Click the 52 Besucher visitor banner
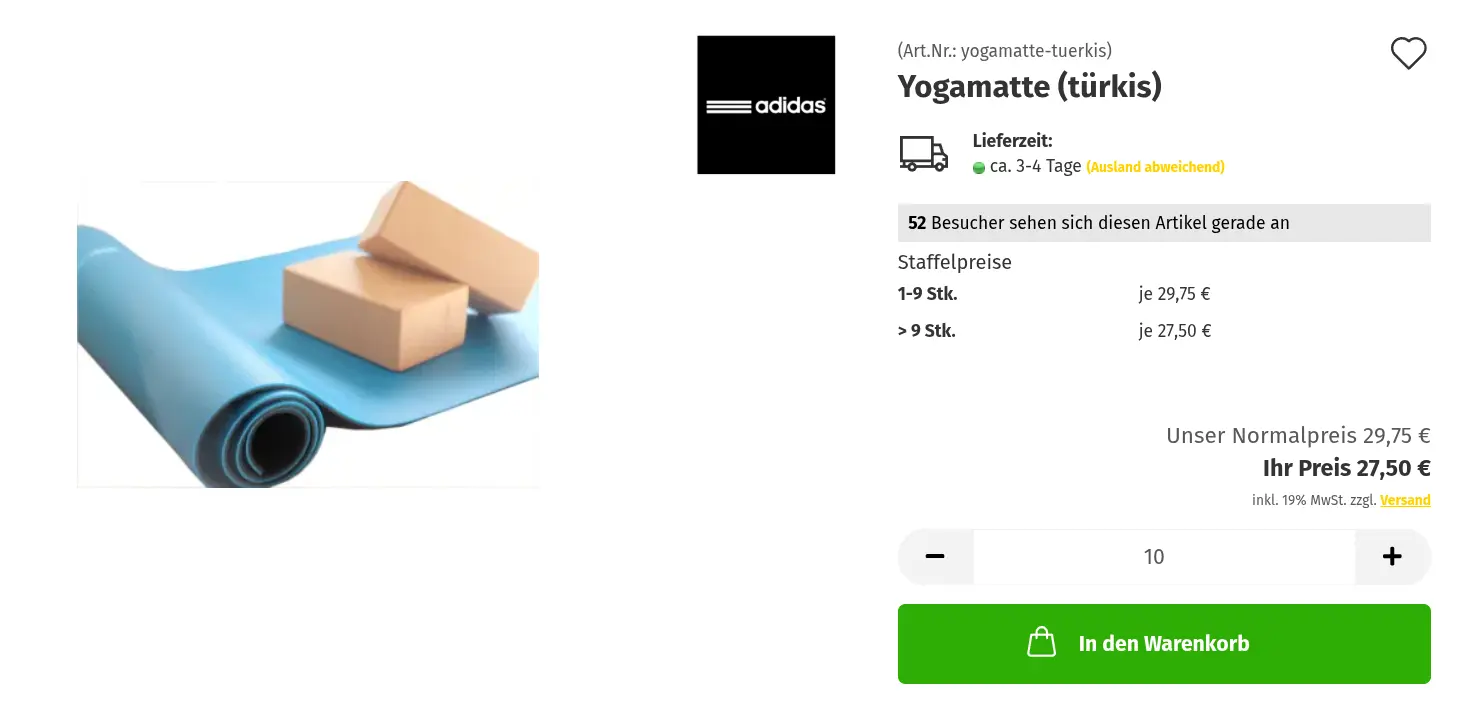 tap(1164, 223)
